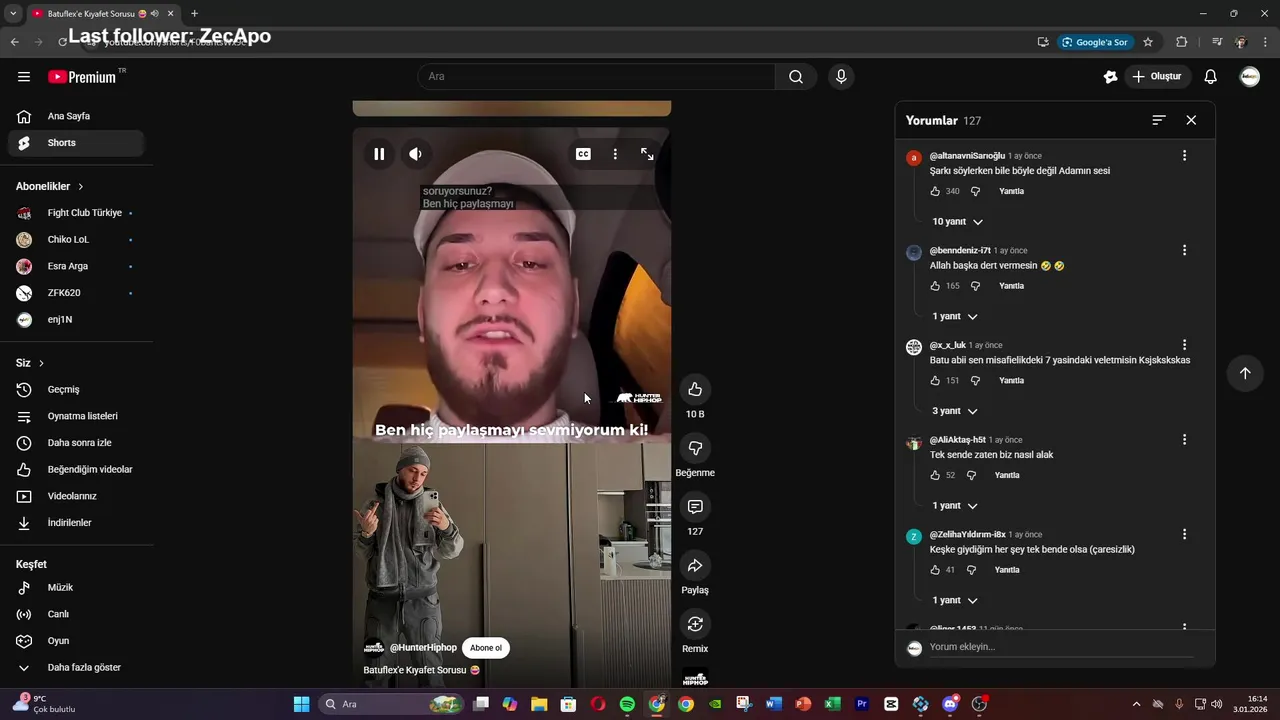The image size is (1280, 720).
Task: Open İndirilenler downloads
Action: click(76, 523)
